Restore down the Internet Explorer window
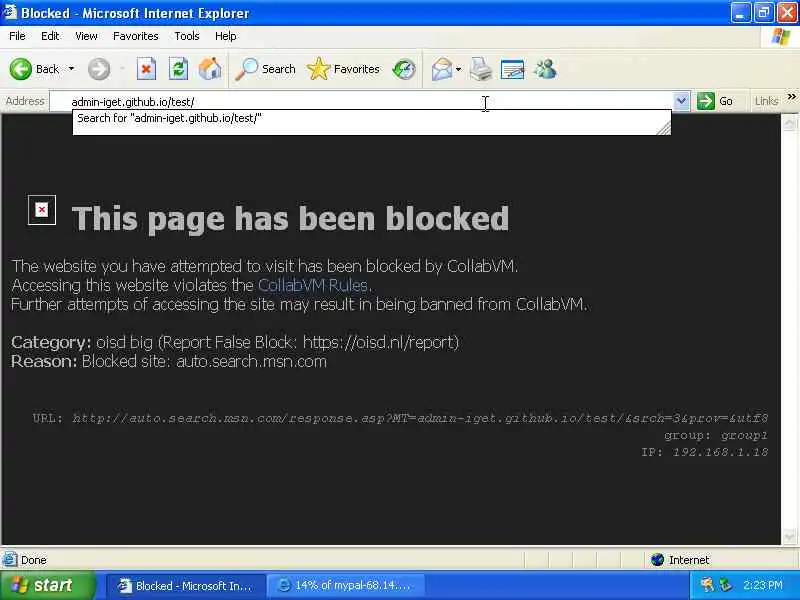 coord(763,12)
